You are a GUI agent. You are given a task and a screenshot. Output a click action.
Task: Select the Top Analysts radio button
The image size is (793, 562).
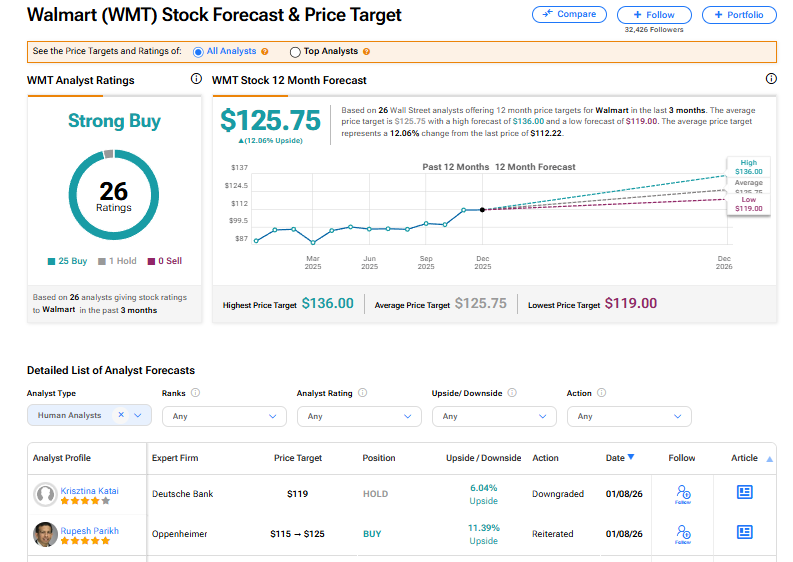[295, 52]
